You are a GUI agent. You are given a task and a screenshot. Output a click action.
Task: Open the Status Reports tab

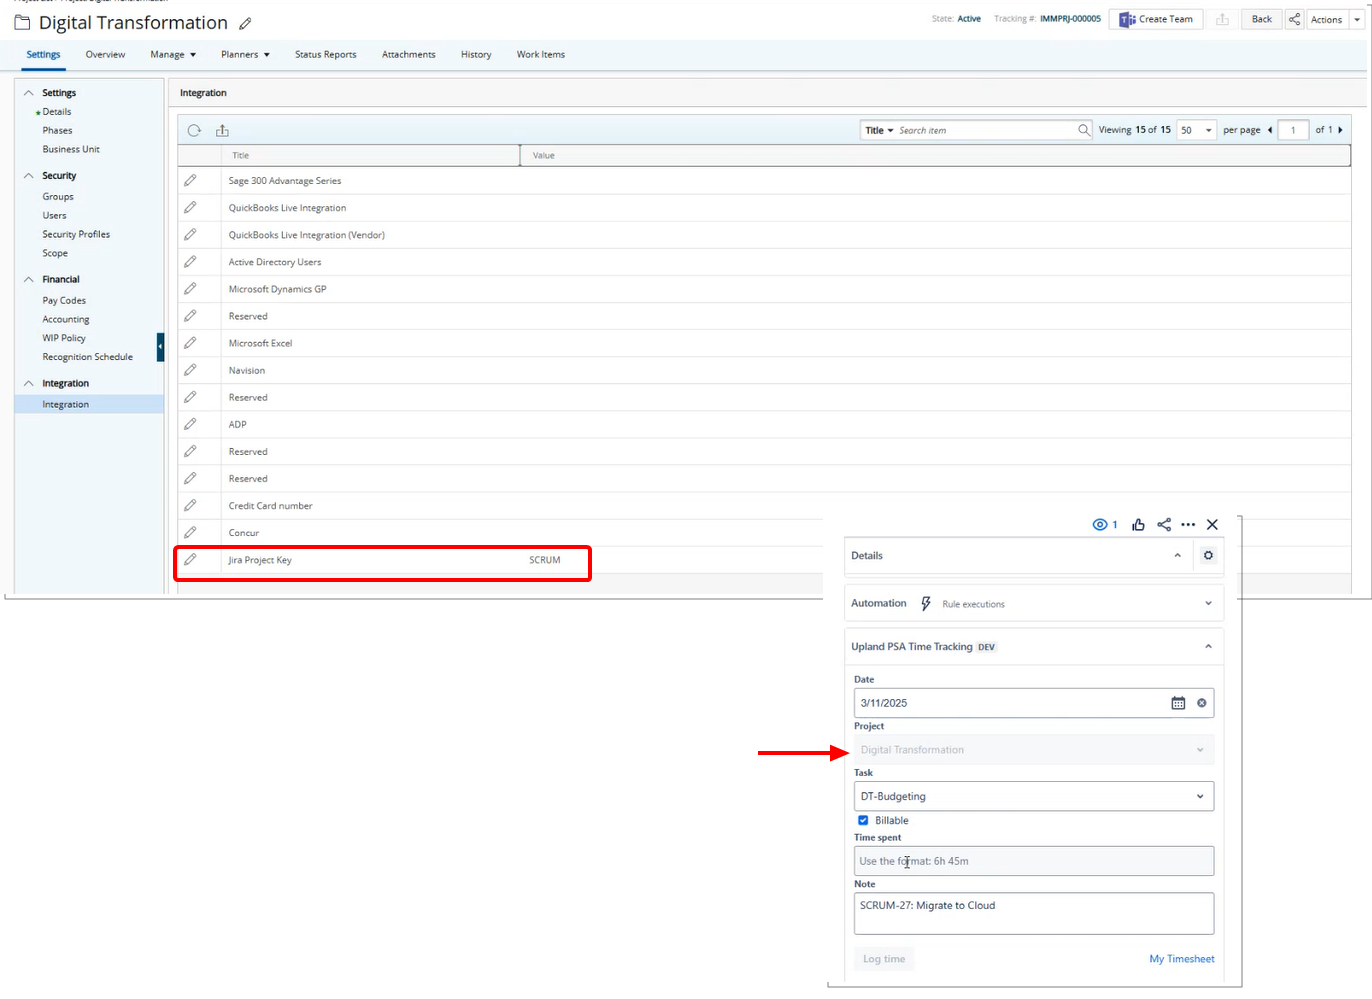pyautogui.click(x=326, y=54)
